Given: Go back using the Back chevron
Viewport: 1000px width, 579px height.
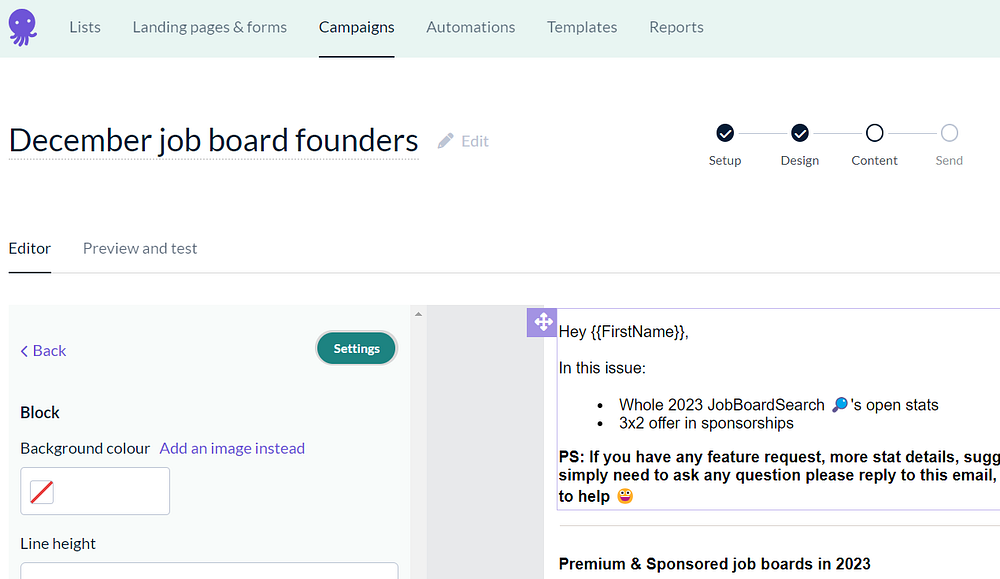Looking at the screenshot, I should tap(43, 350).
